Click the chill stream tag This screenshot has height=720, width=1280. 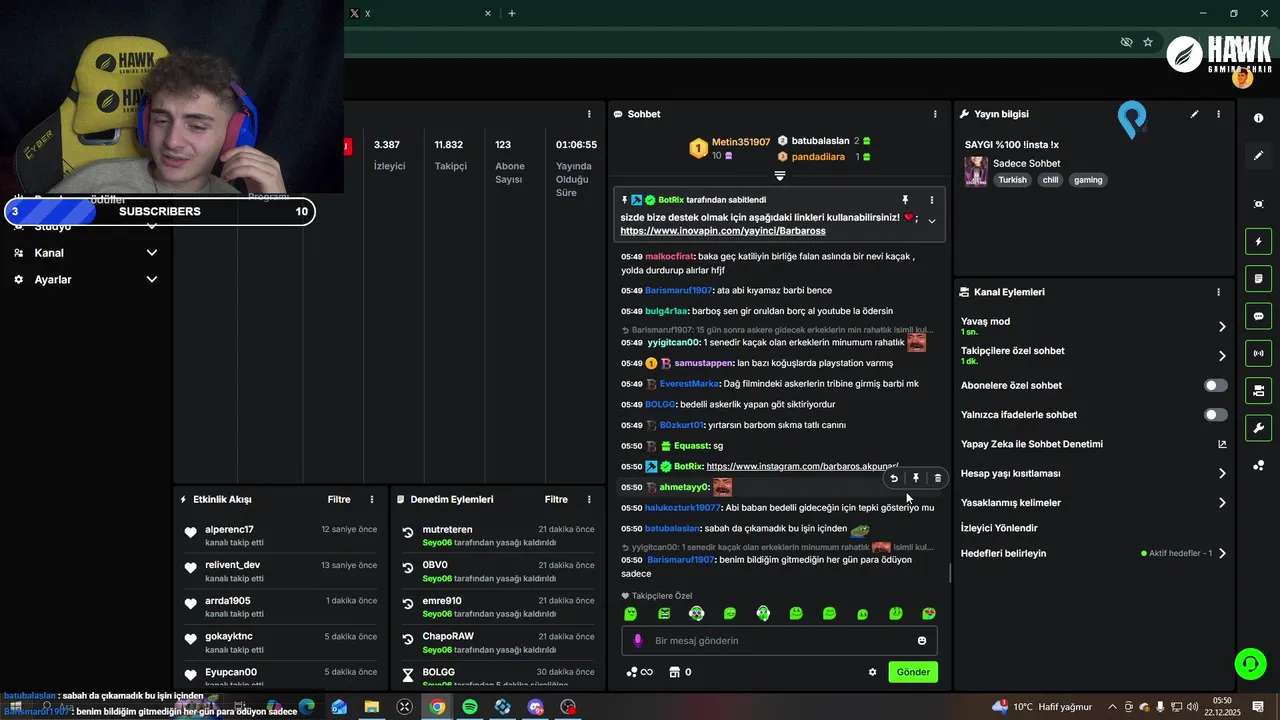tap(1050, 180)
